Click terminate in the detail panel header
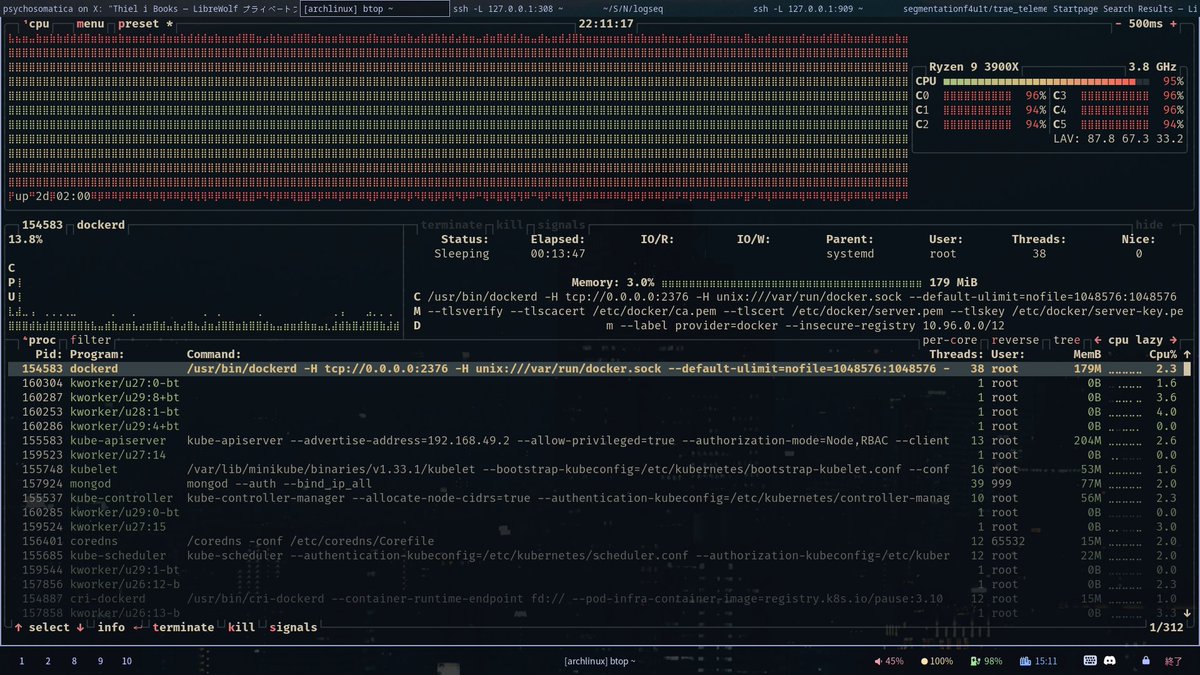 pyautogui.click(x=451, y=225)
